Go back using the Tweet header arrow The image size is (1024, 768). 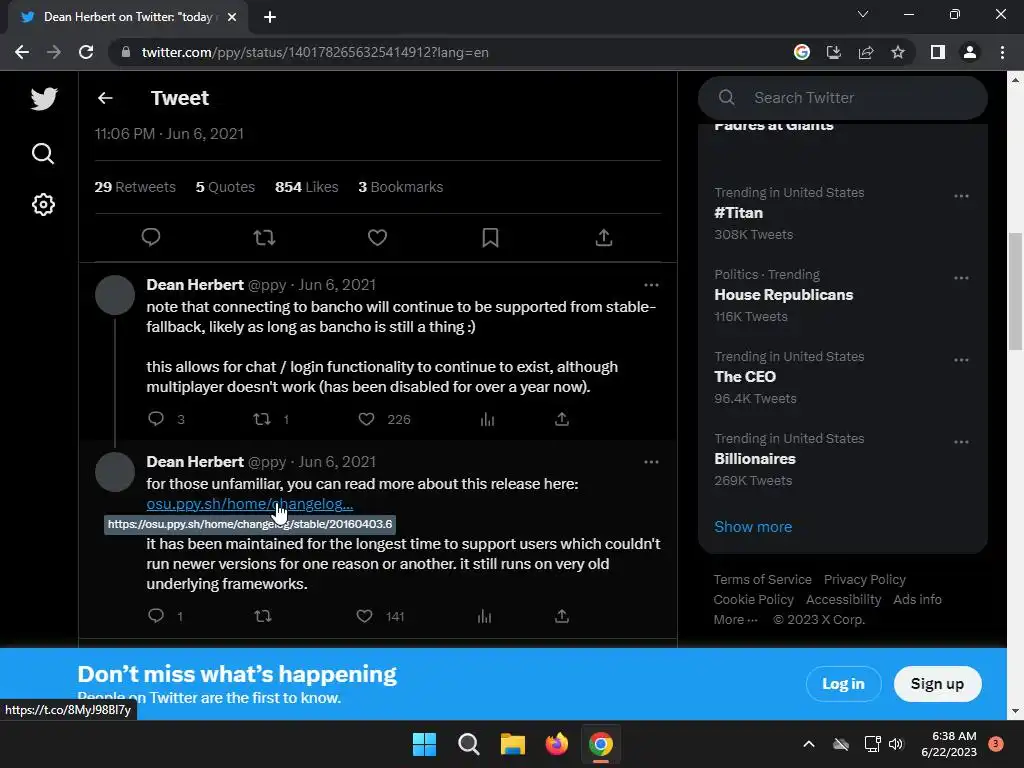[105, 98]
